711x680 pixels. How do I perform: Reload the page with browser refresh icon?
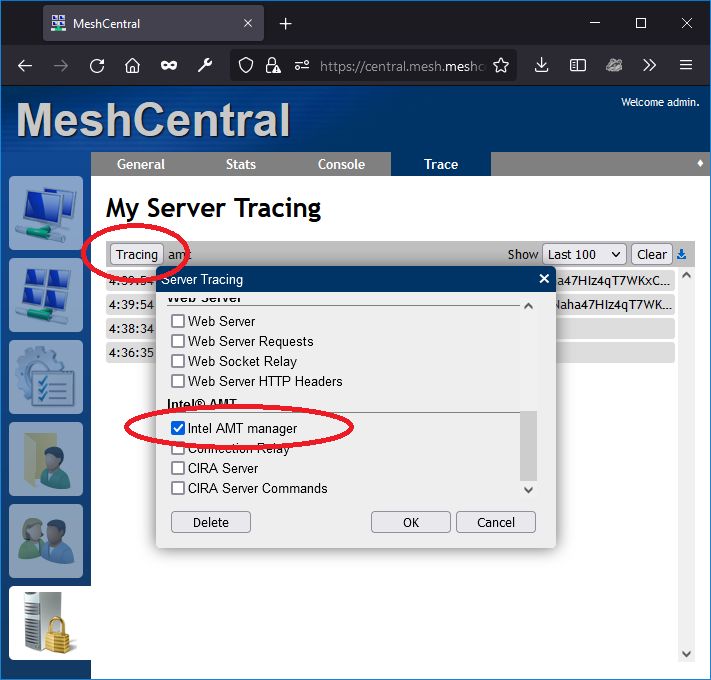pyautogui.click(x=97, y=66)
